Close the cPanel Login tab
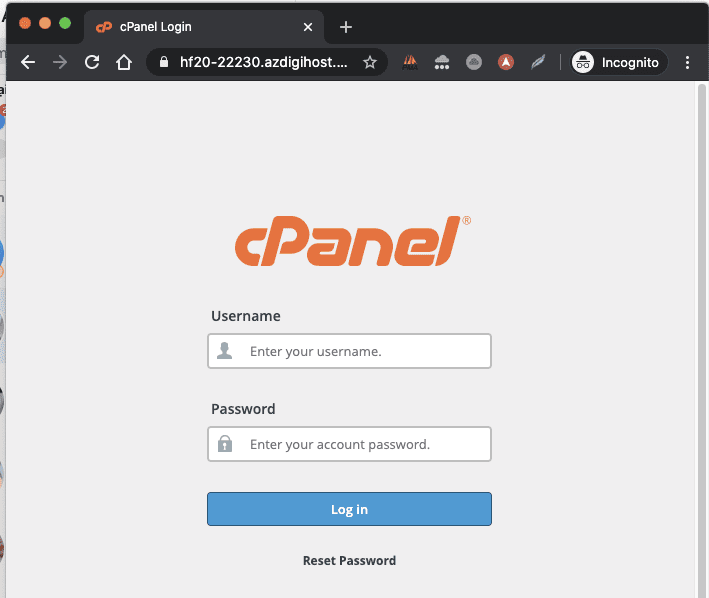Screen dimensions: 709x598 point(308,27)
